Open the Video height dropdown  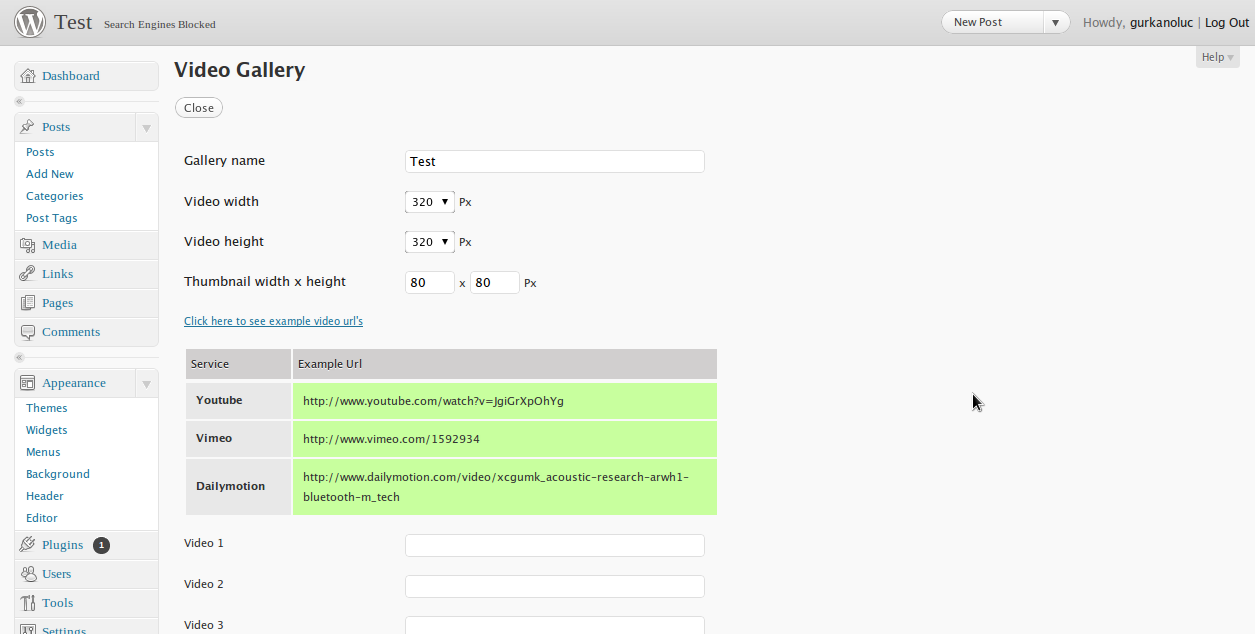pyautogui.click(x=430, y=242)
